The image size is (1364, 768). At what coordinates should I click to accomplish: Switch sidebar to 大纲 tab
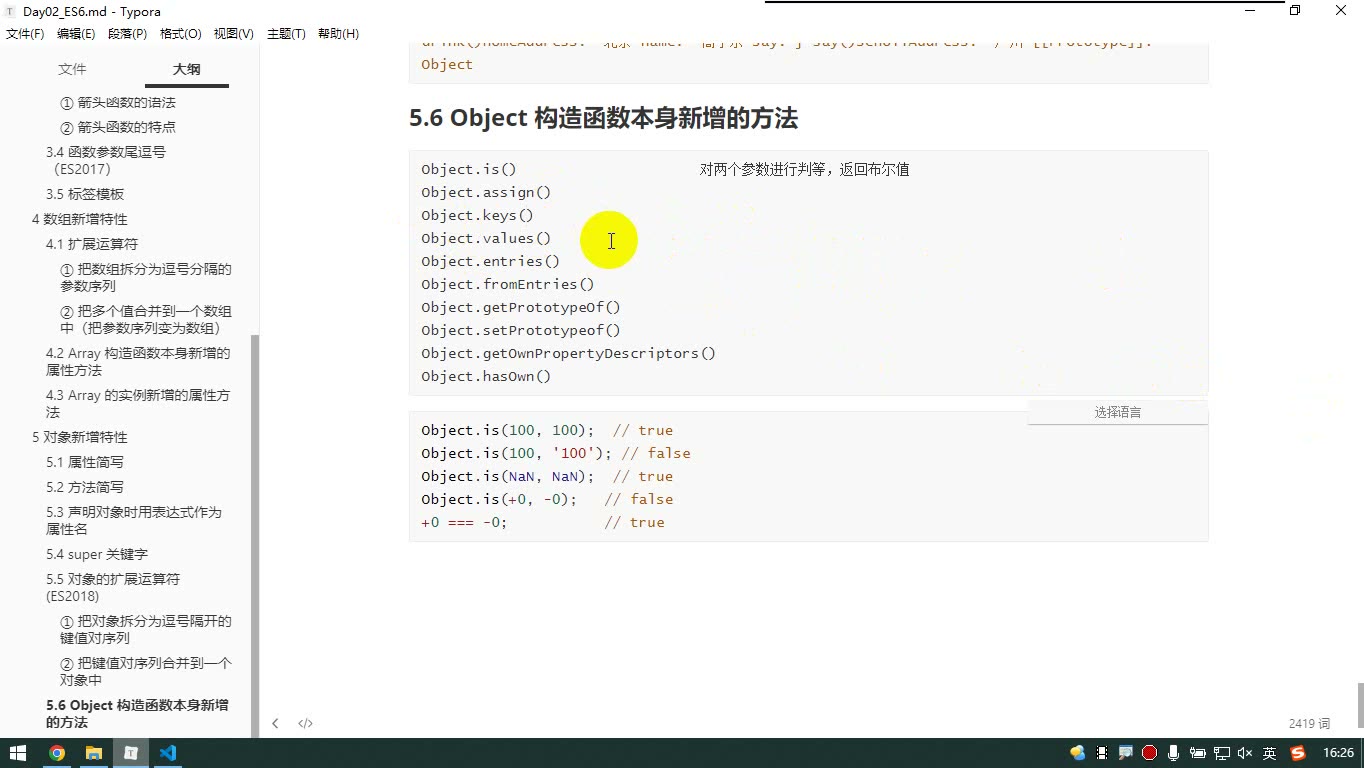point(186,69)
